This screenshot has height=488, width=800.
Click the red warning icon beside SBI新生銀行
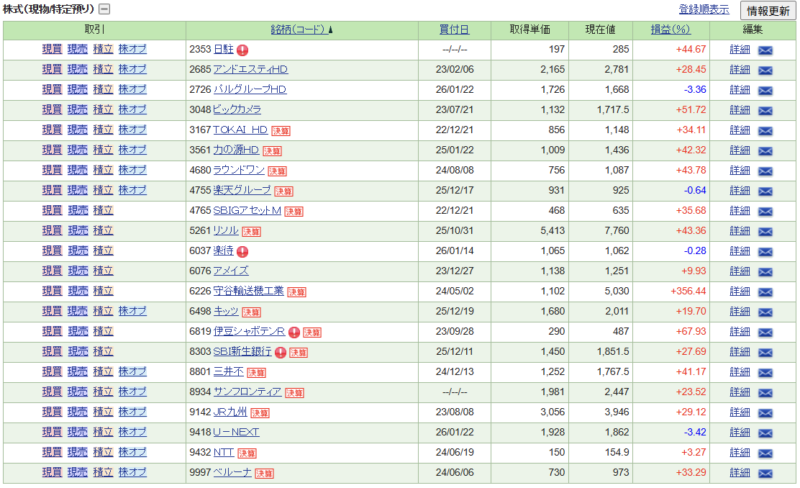coord(281,352)
